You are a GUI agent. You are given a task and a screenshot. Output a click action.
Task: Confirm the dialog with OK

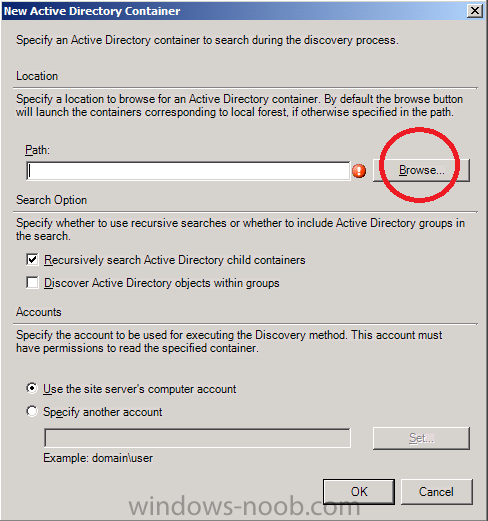click(359, 492)
